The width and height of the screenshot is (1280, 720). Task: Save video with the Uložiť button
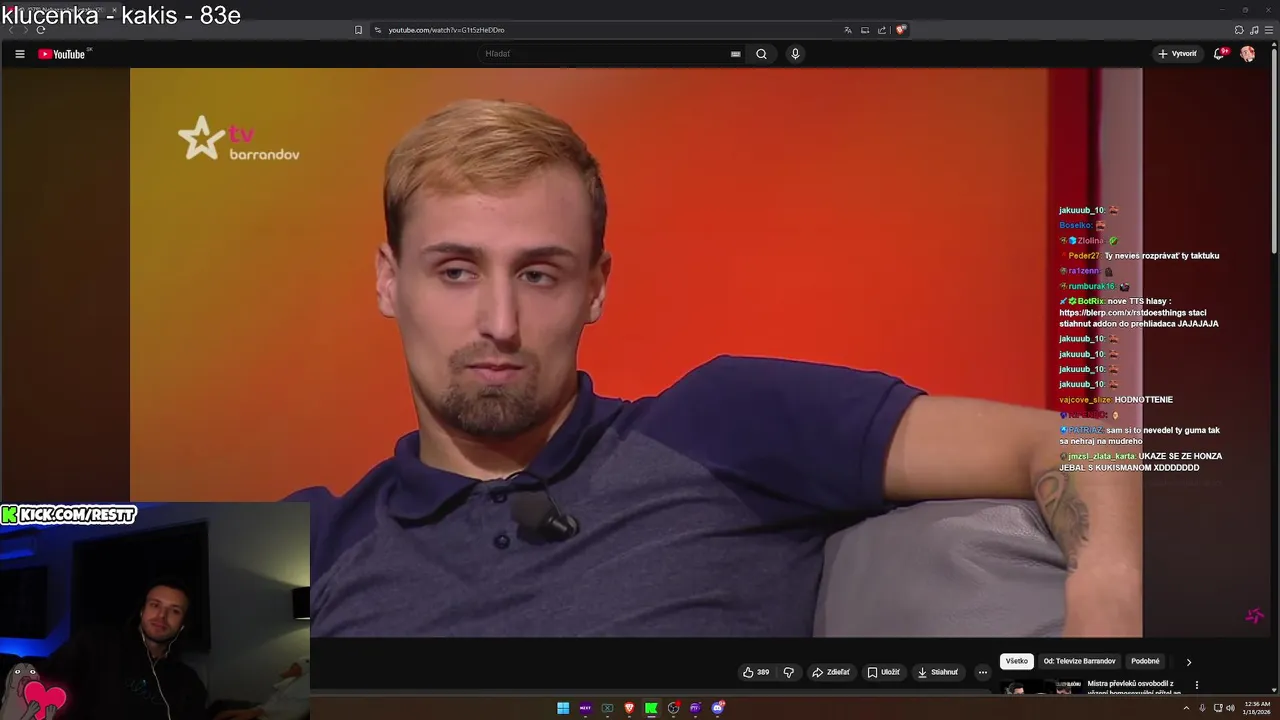pos(884,672)
